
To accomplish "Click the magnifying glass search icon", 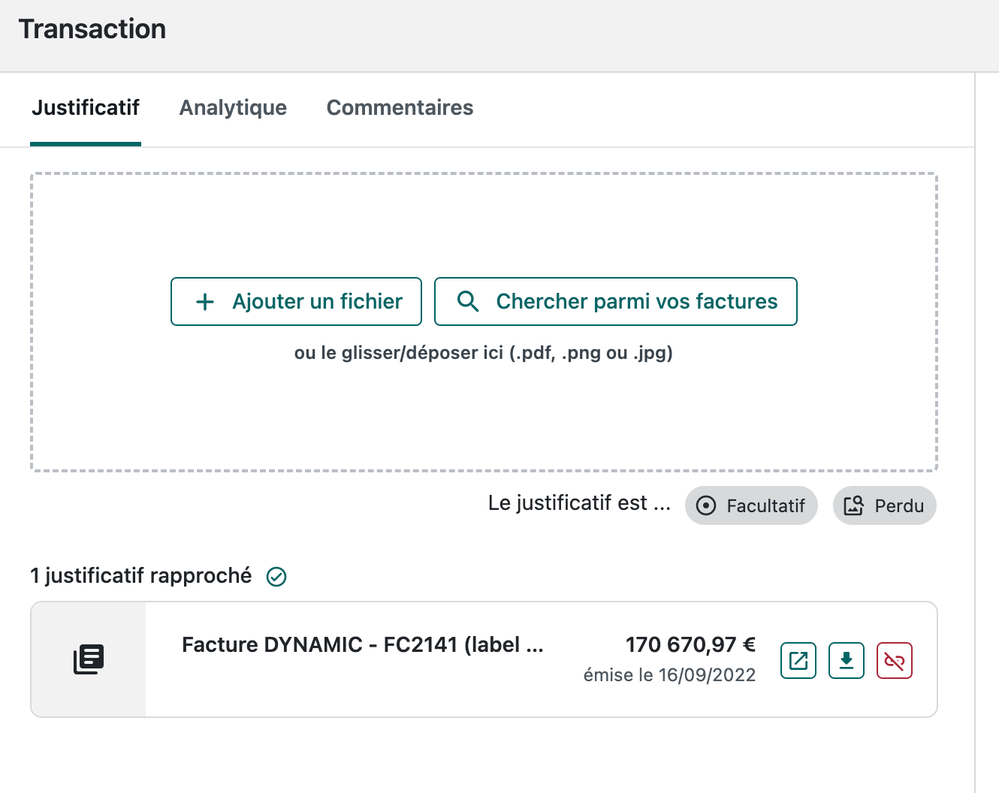I will coord(468,302).
